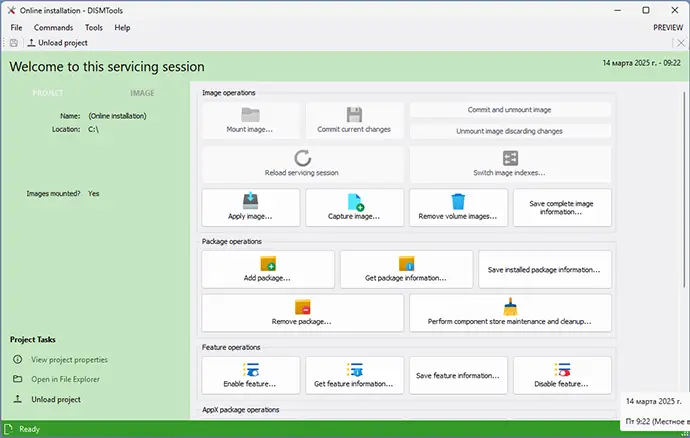This screenshot has height=438, width=690.
Task: Open the Help menu
Action: click(x=122, y=27)
